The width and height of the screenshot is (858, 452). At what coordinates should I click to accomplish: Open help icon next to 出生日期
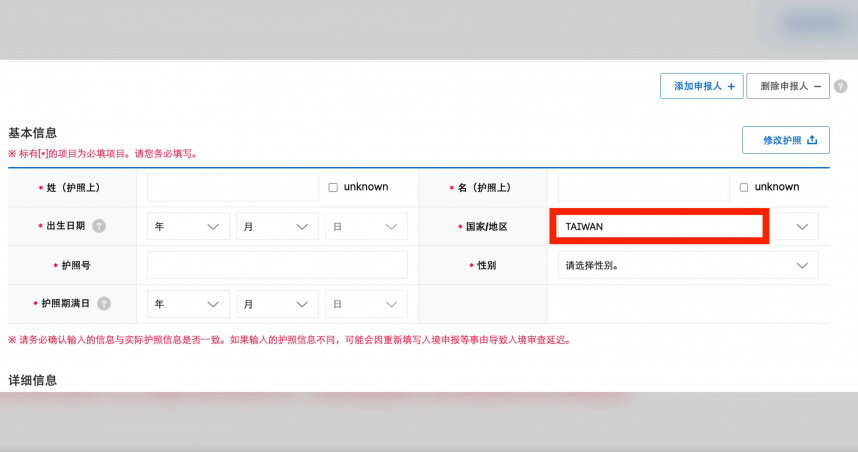coord(99,226)
